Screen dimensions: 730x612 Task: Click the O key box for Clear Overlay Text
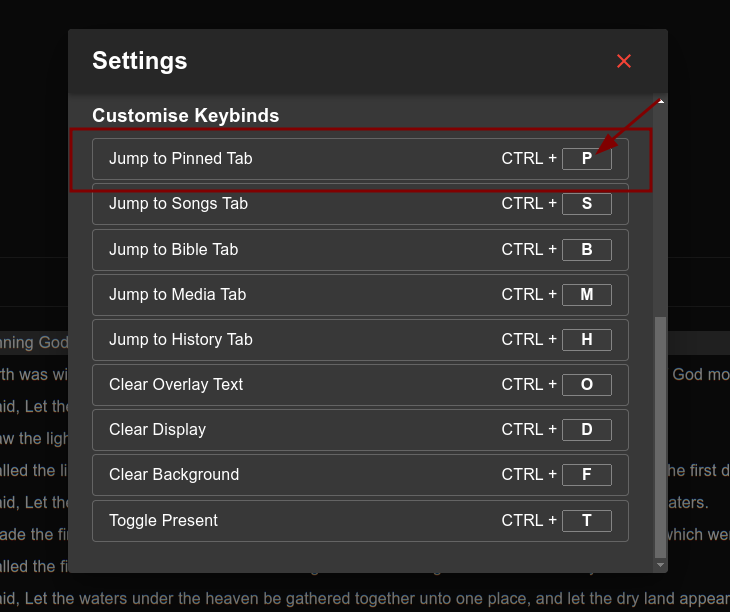586,385
